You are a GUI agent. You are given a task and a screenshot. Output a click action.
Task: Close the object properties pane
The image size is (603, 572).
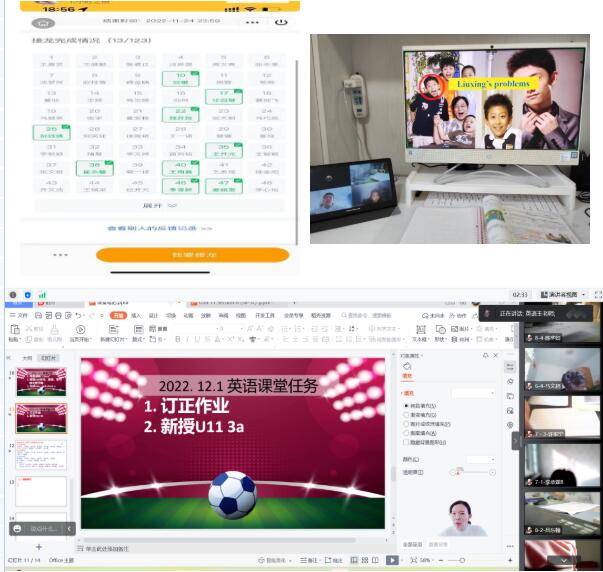click(496, 355)
